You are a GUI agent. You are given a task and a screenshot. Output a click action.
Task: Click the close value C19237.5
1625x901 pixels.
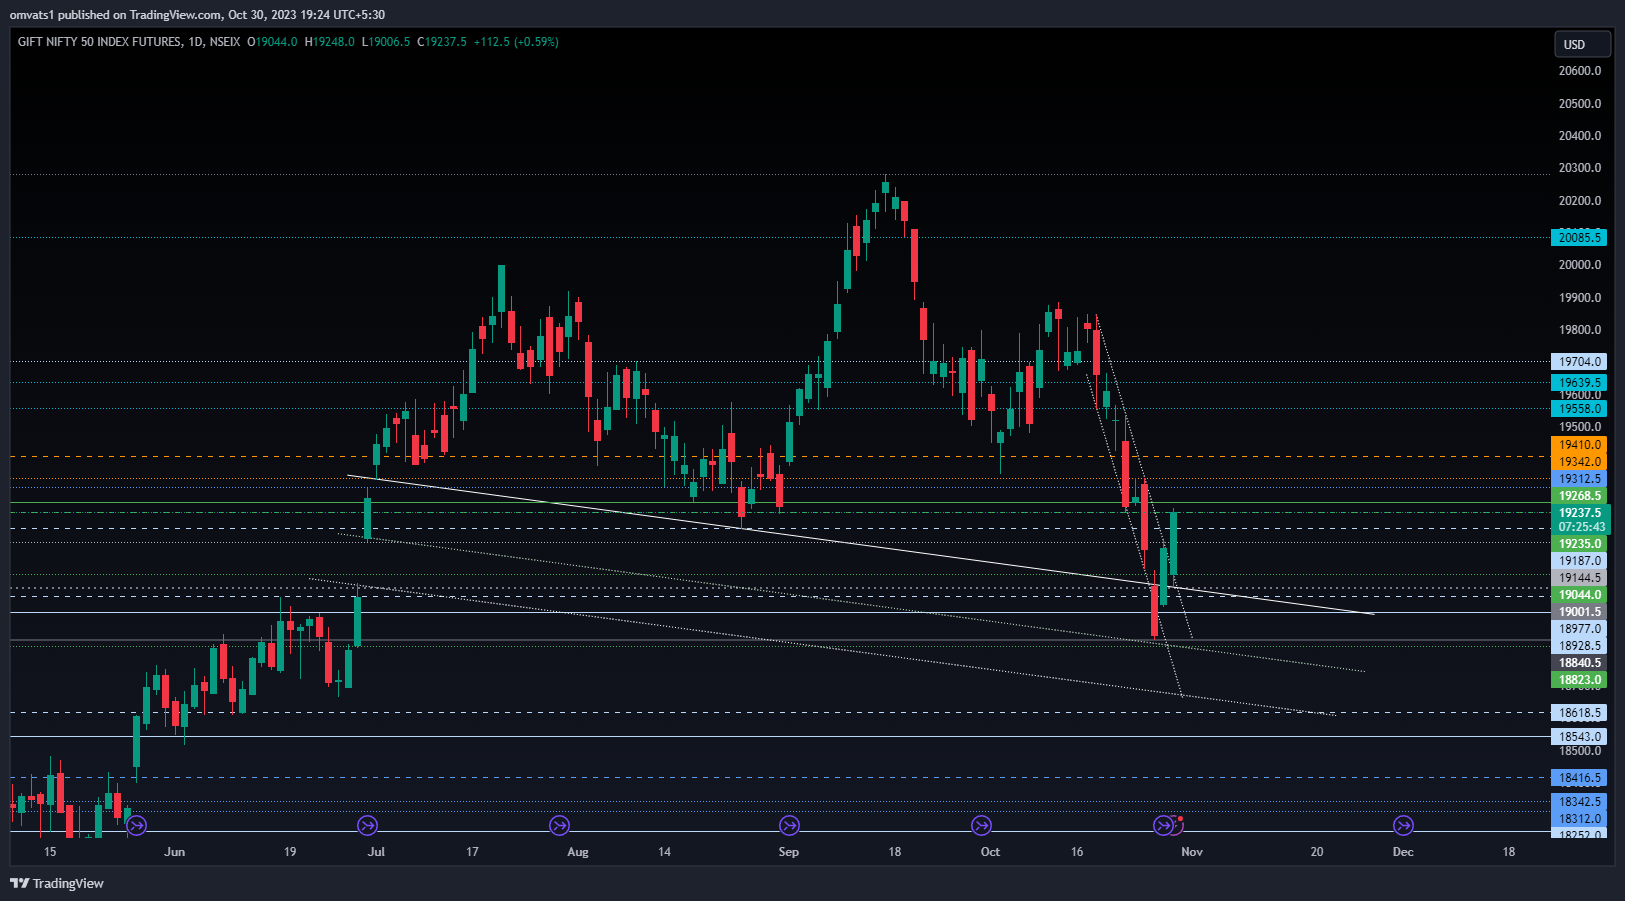pyautogui.click(x=442, y=42)
